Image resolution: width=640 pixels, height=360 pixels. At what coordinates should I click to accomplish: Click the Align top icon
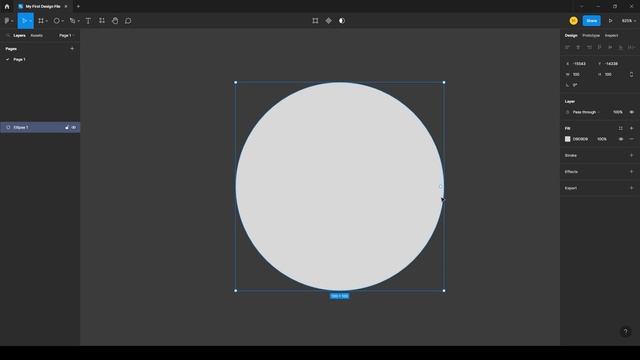[x=599, y=47]
